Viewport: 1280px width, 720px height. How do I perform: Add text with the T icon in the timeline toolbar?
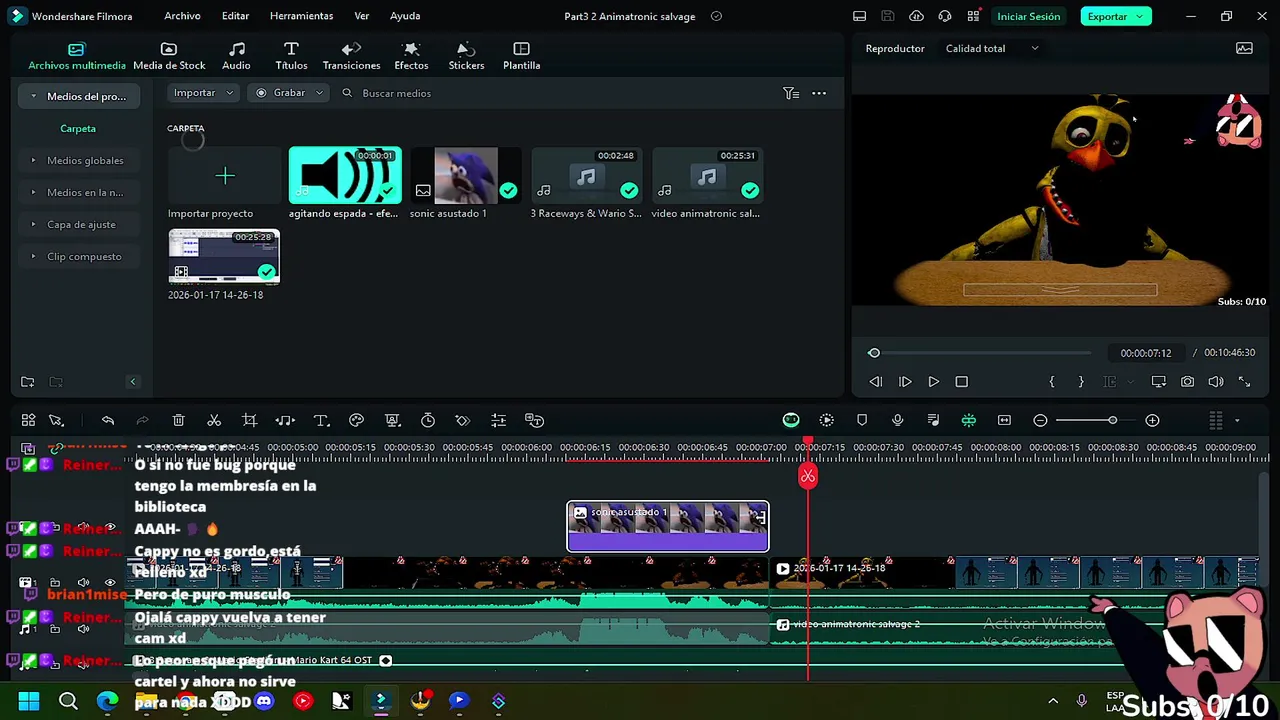[321, 421]
